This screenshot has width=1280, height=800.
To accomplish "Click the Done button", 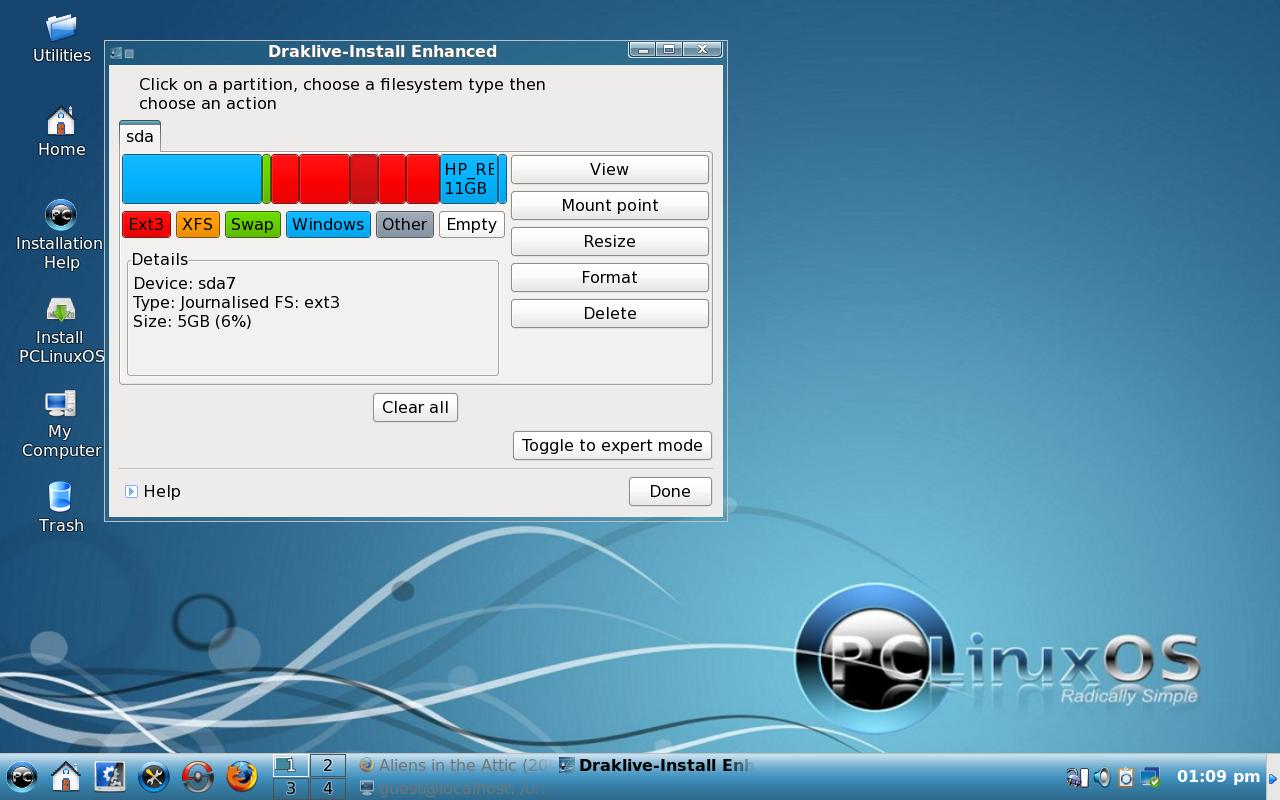I will tap(670, 491).
